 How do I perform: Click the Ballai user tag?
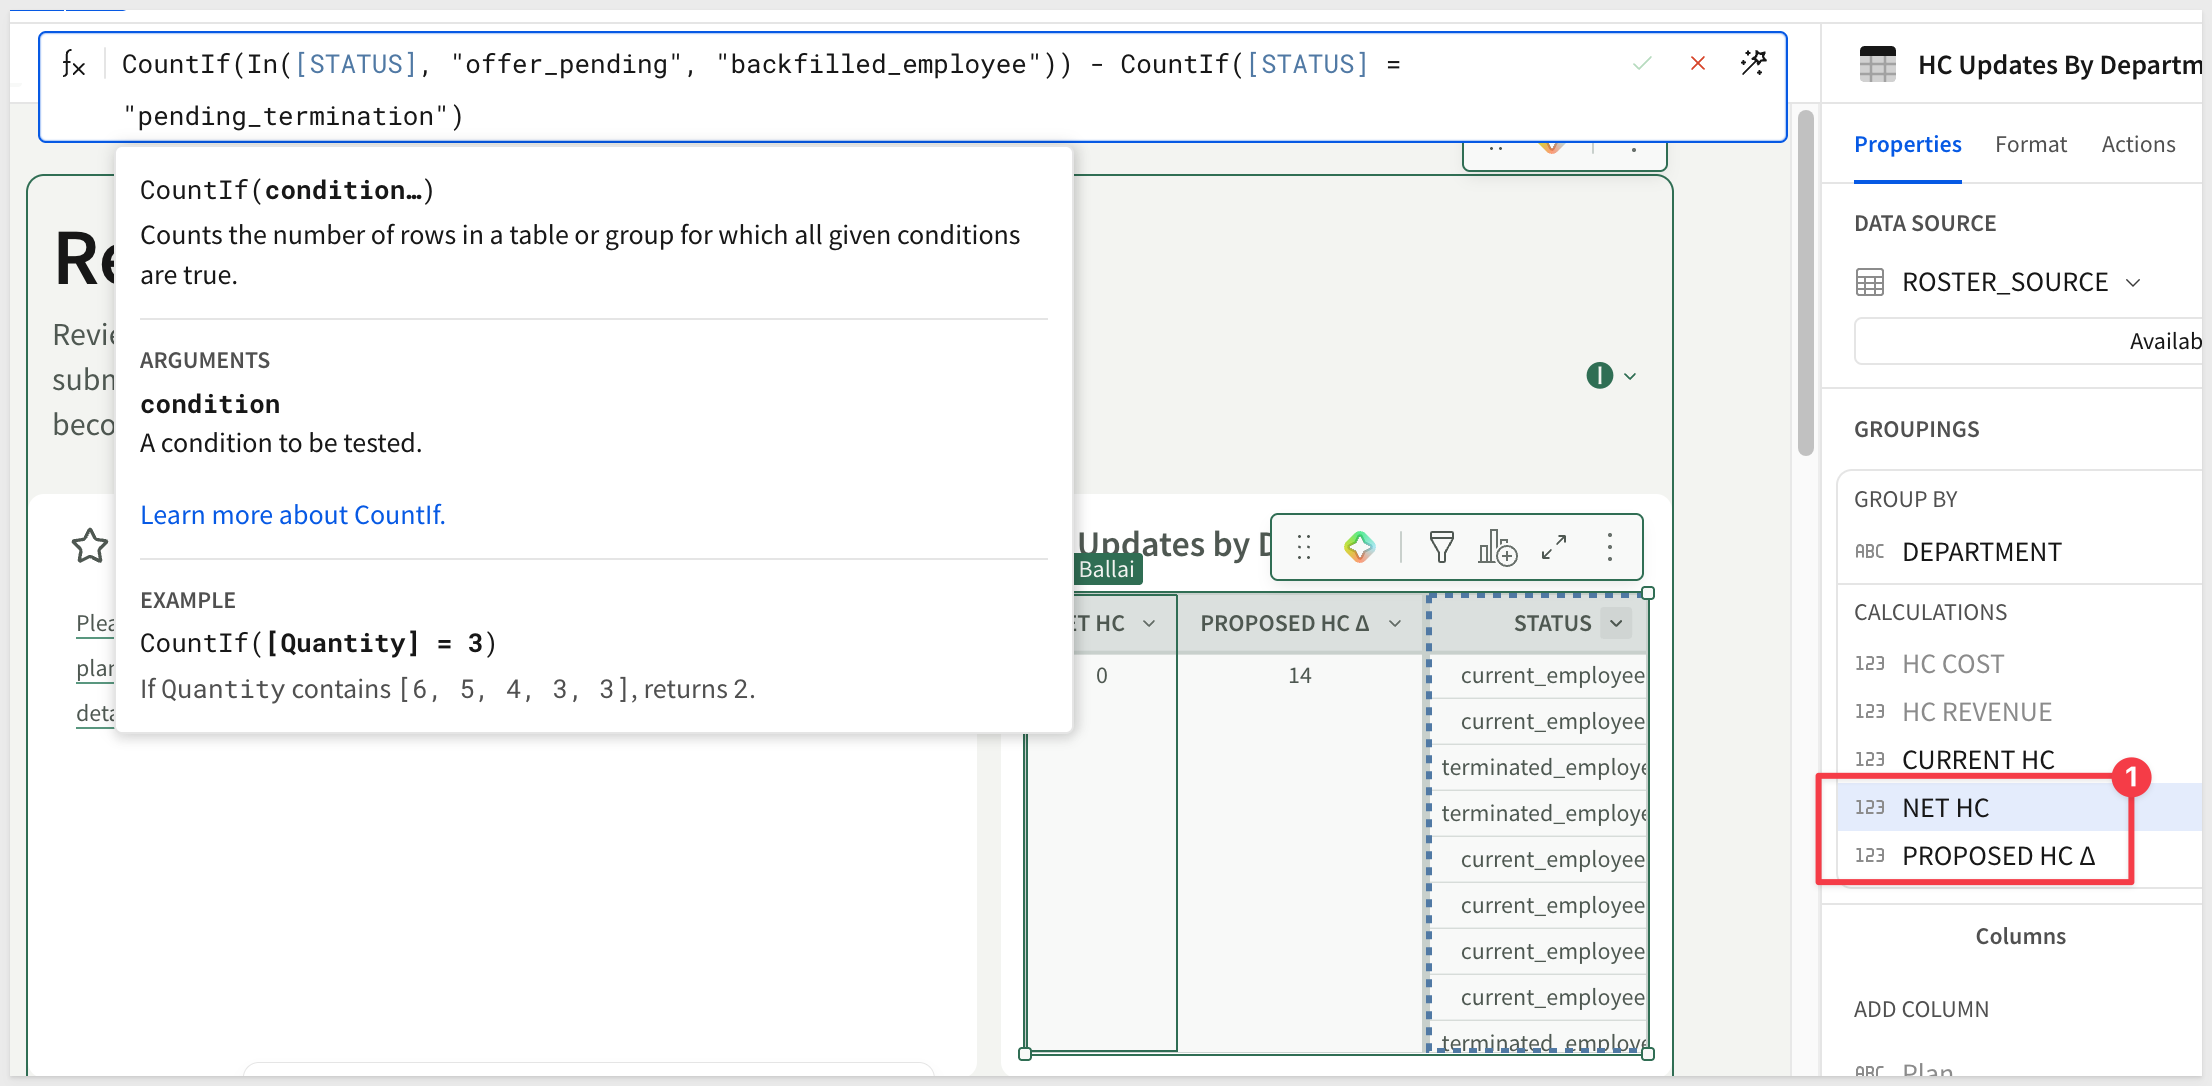[1107, 570]
